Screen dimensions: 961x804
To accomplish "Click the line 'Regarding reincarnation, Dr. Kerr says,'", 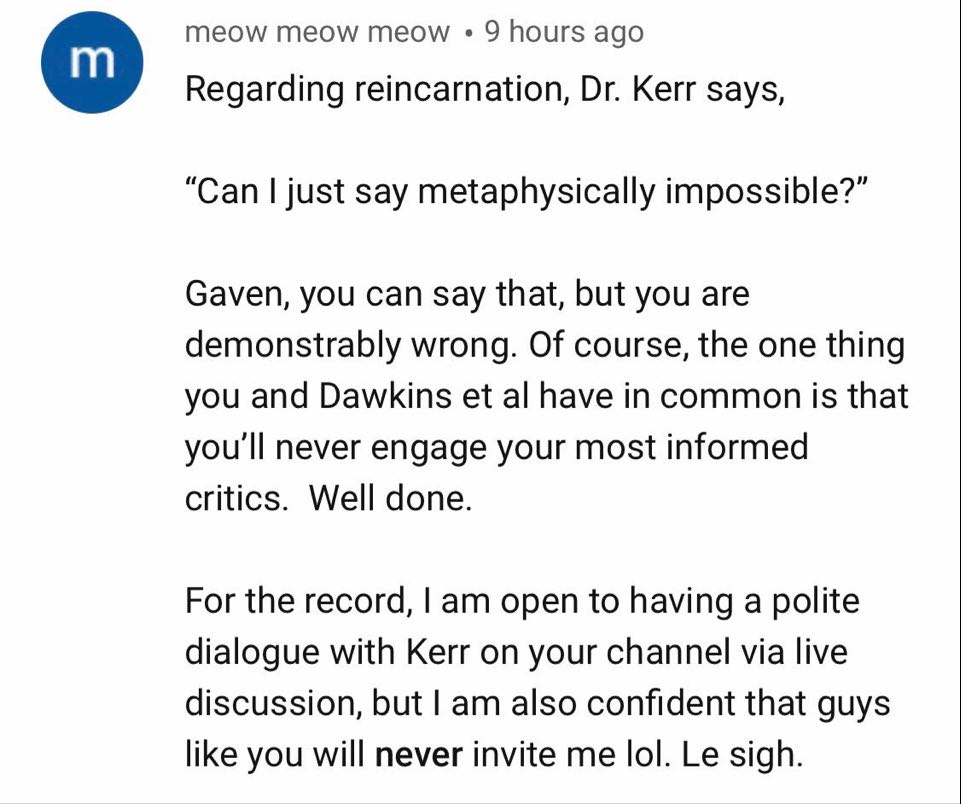I will coord(484,91).
